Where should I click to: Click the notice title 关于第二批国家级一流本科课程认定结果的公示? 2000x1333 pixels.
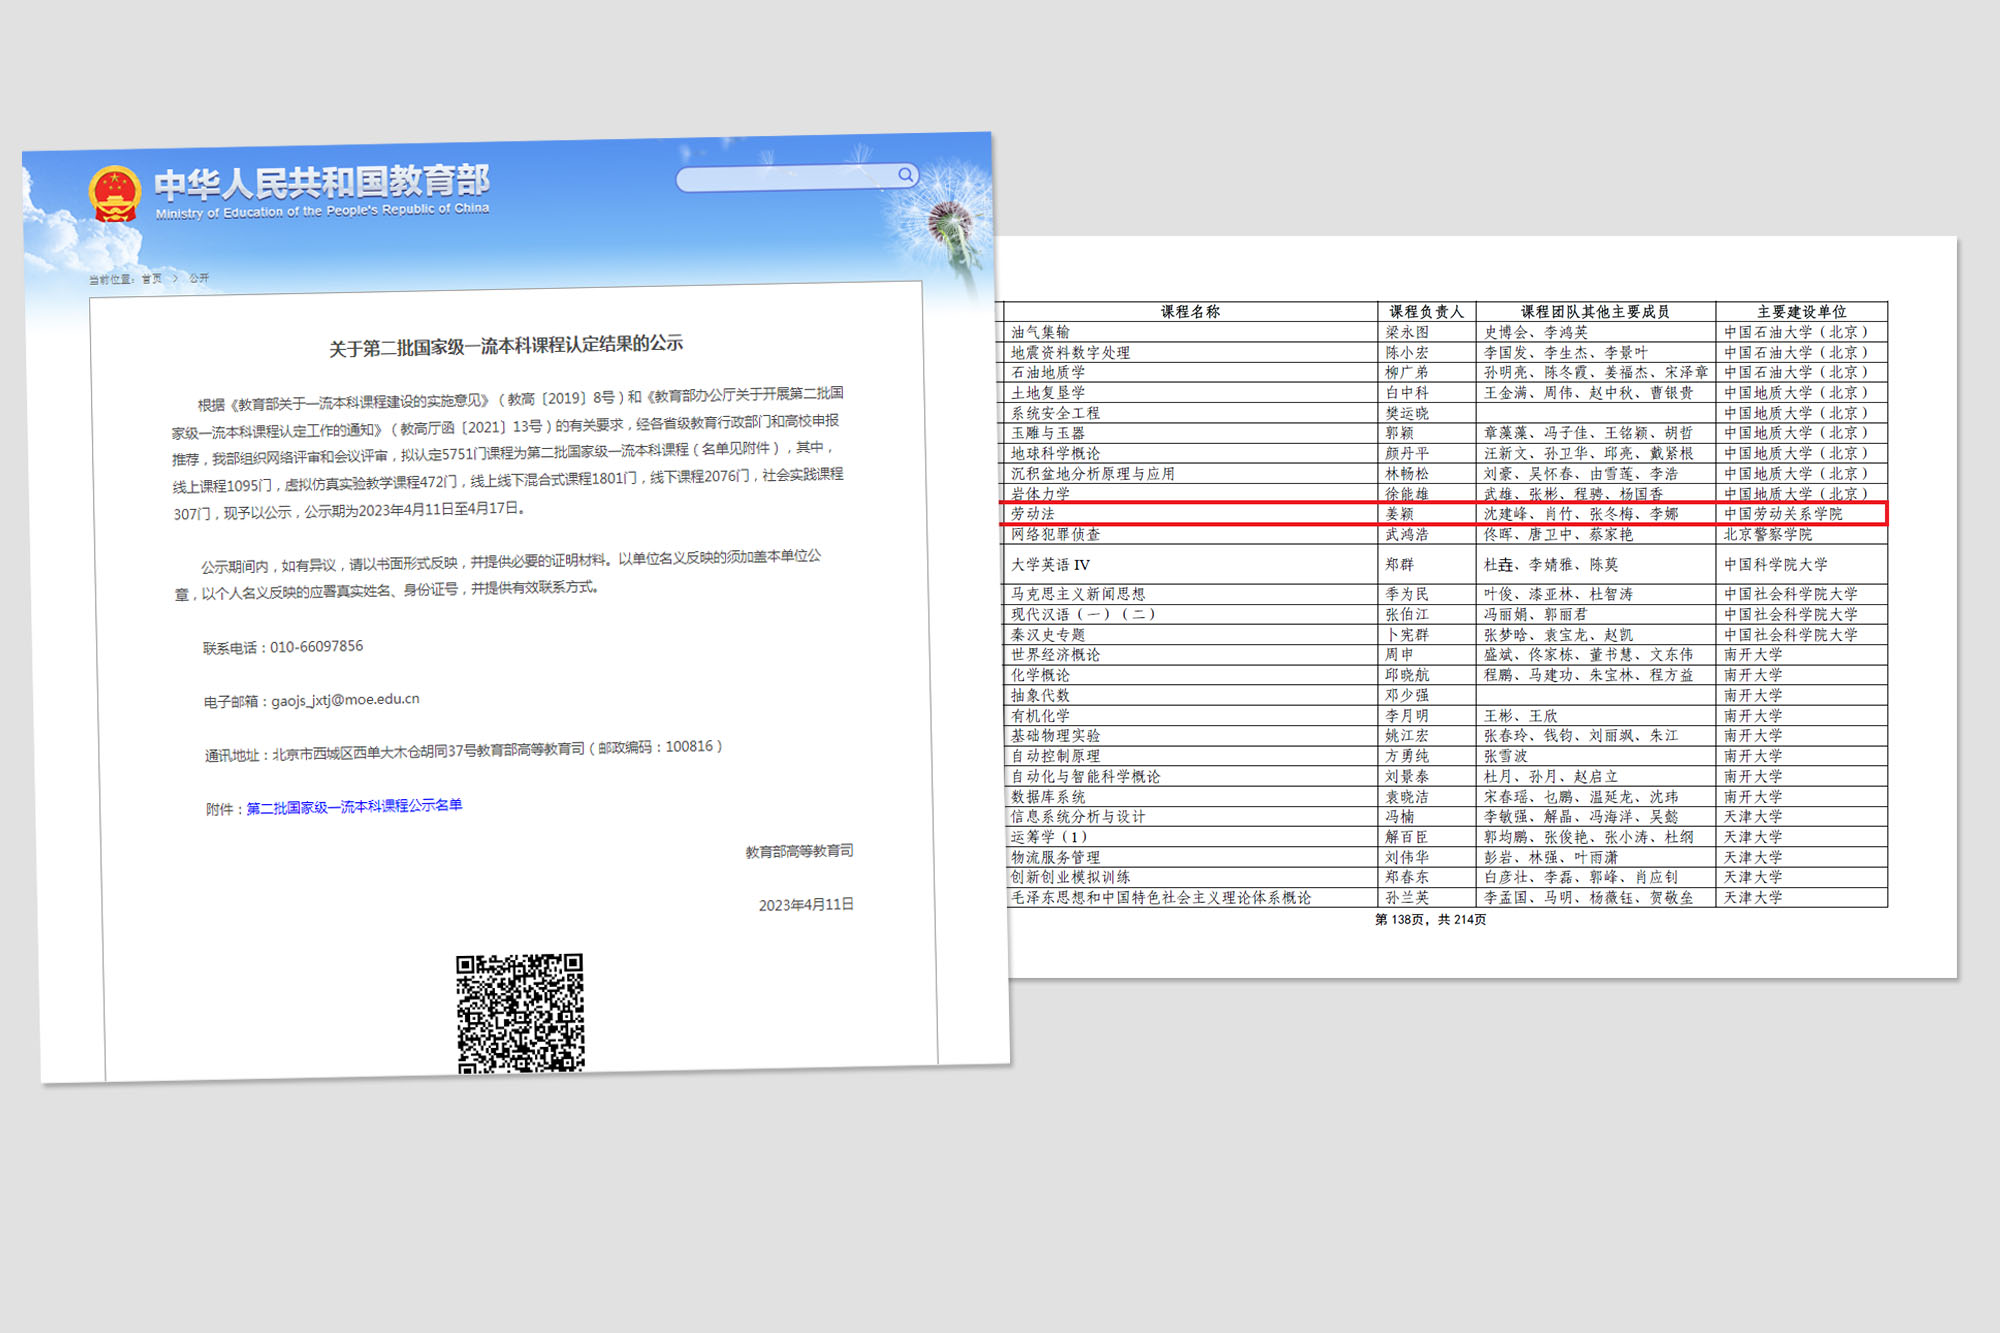pyautogui.click(x=506, y=346)
